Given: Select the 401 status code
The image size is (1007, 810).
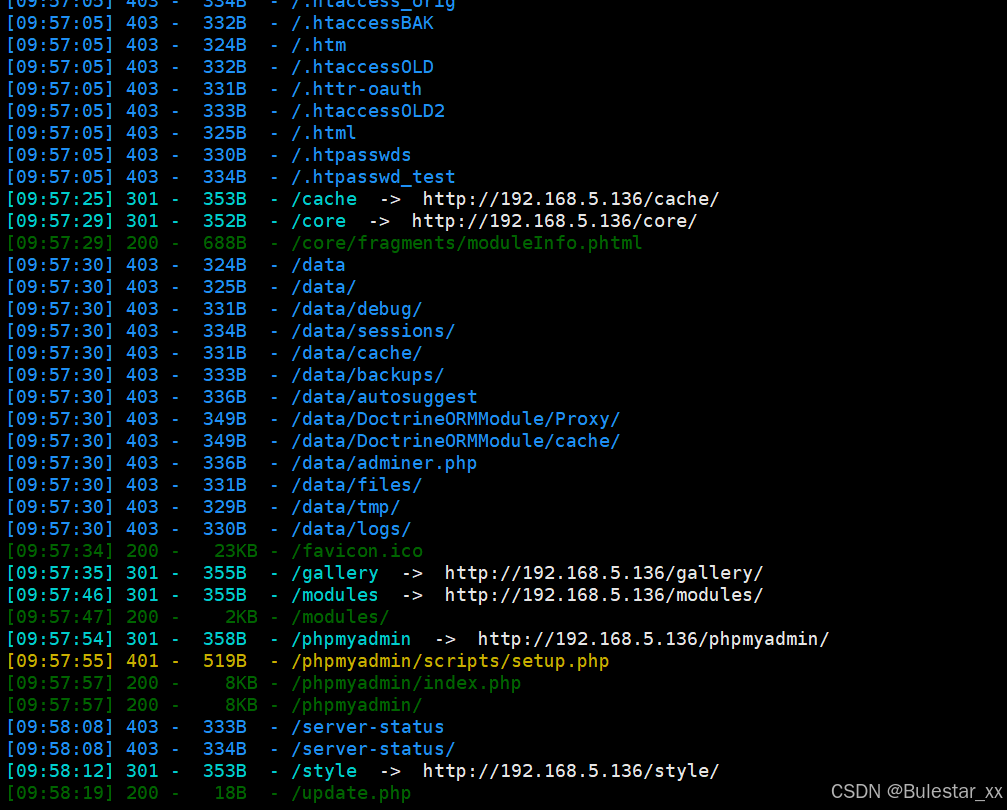Looking at the screenshot, I should click(x=142, y=660).
